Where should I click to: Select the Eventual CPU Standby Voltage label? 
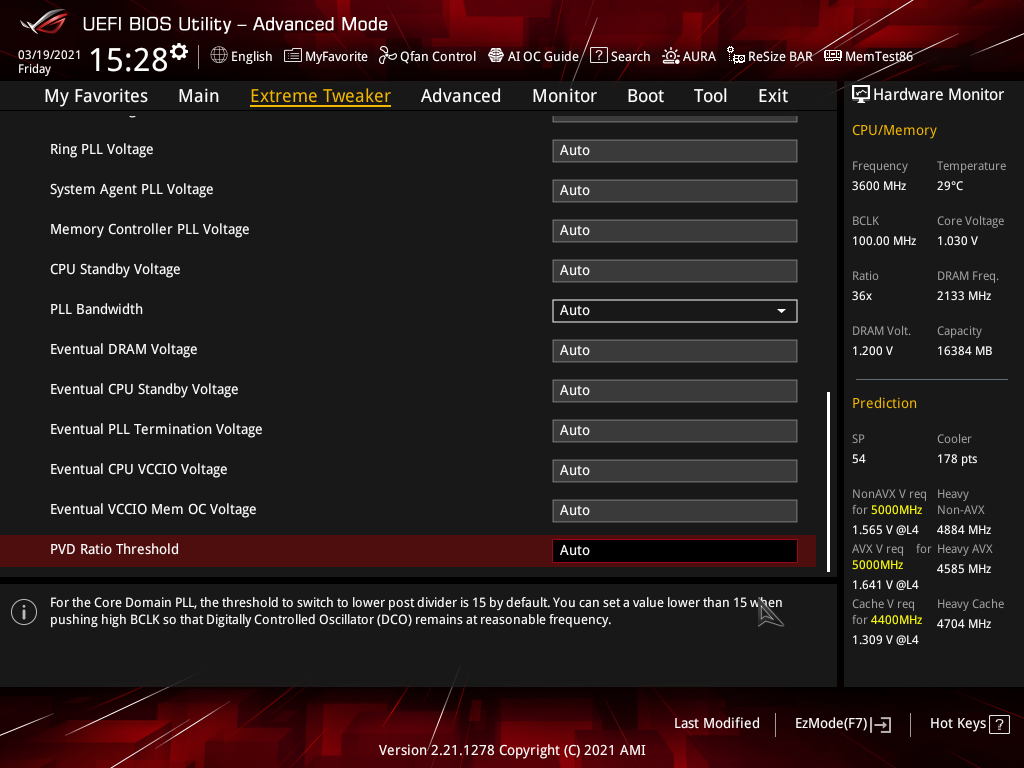pos(144,389)
